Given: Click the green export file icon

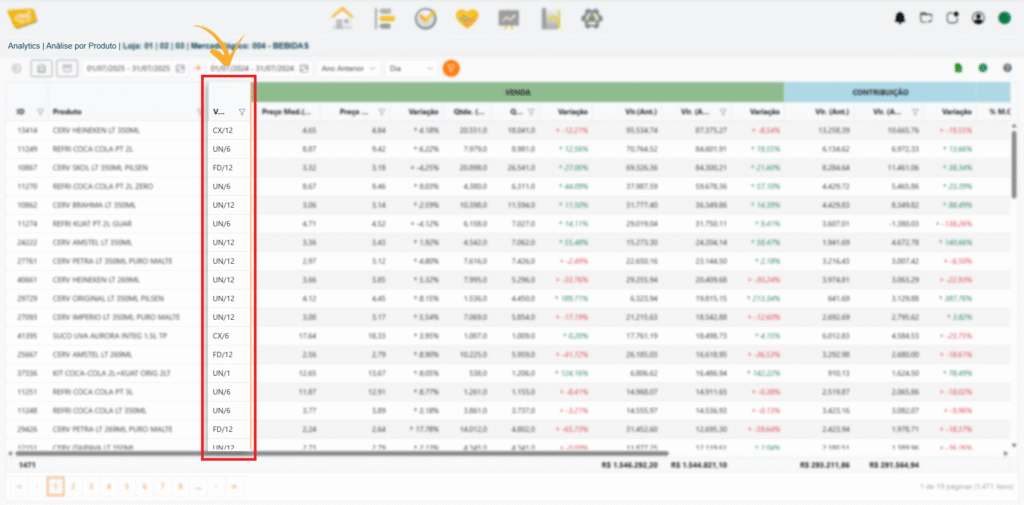Looking at the screenshot, I should [x=958, y=68].
